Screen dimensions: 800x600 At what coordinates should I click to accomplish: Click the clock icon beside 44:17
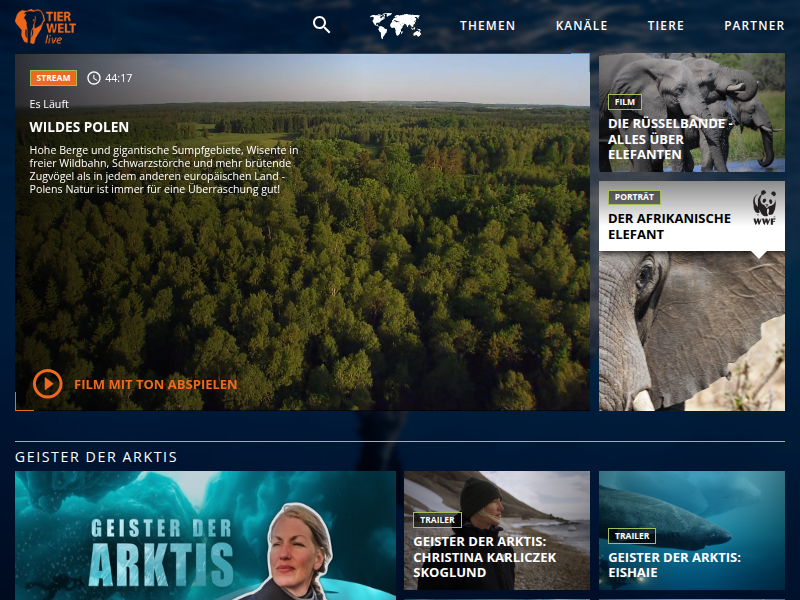pos(94,78)
